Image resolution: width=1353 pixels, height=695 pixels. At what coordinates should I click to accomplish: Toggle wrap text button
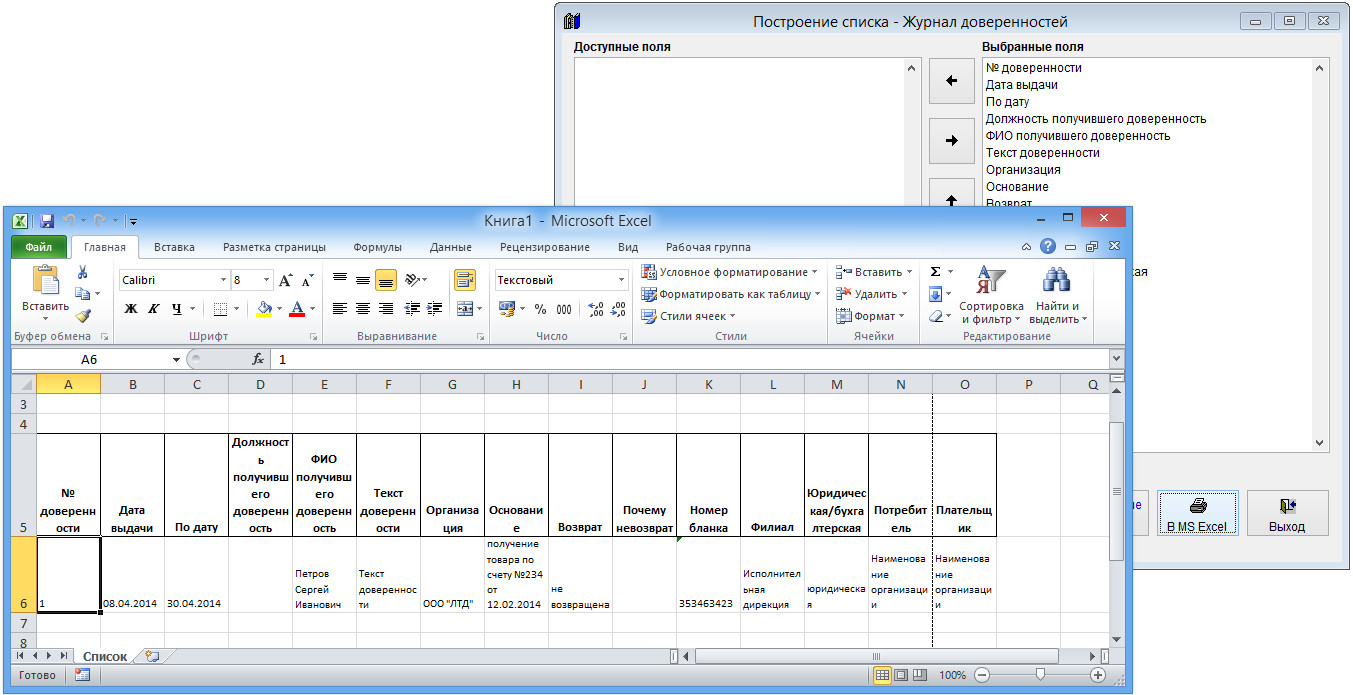[465, 280]
